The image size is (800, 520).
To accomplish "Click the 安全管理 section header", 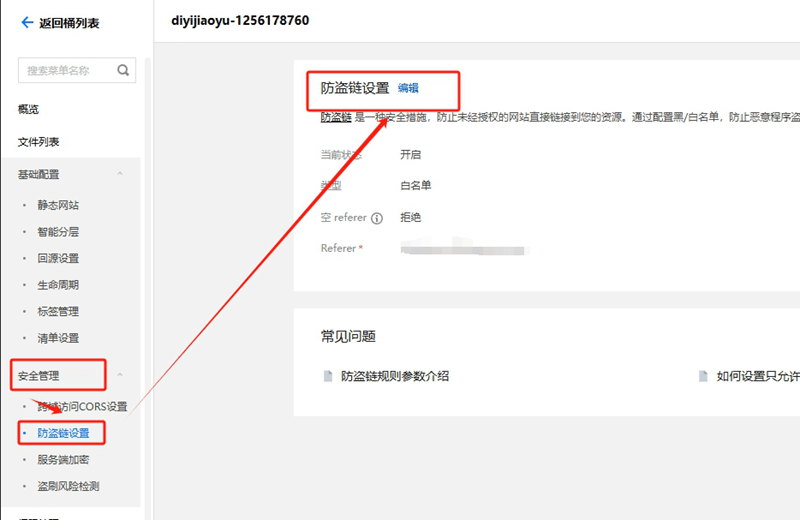I will click(39, 376).
